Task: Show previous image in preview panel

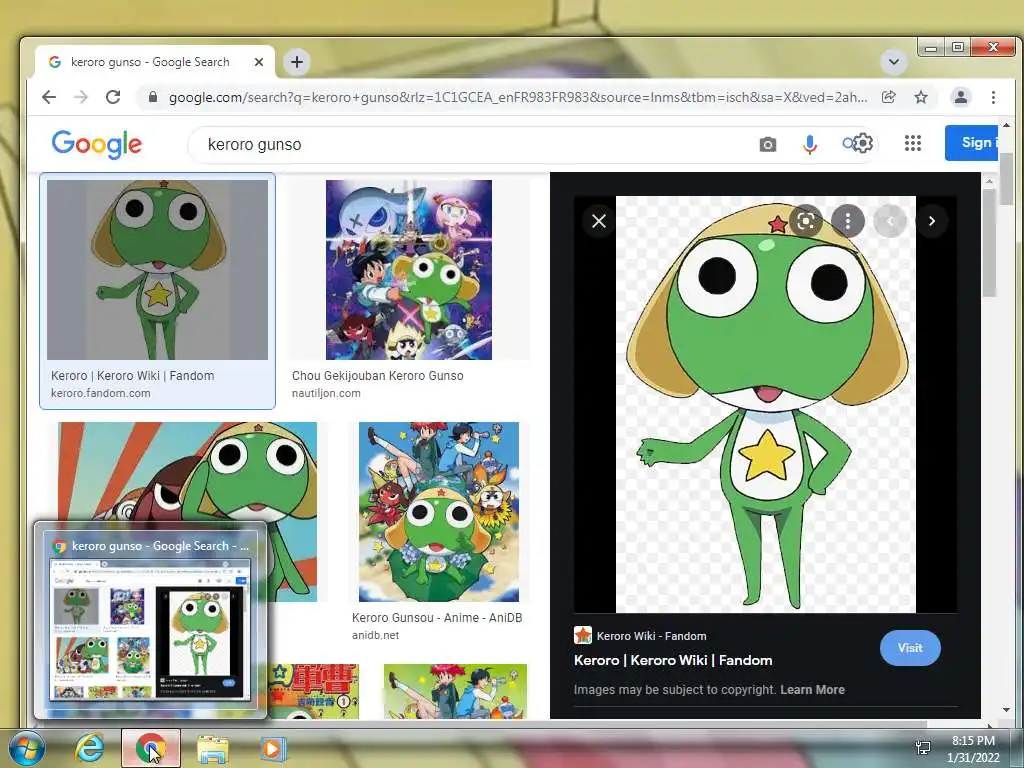Action: tap(889, 221)
